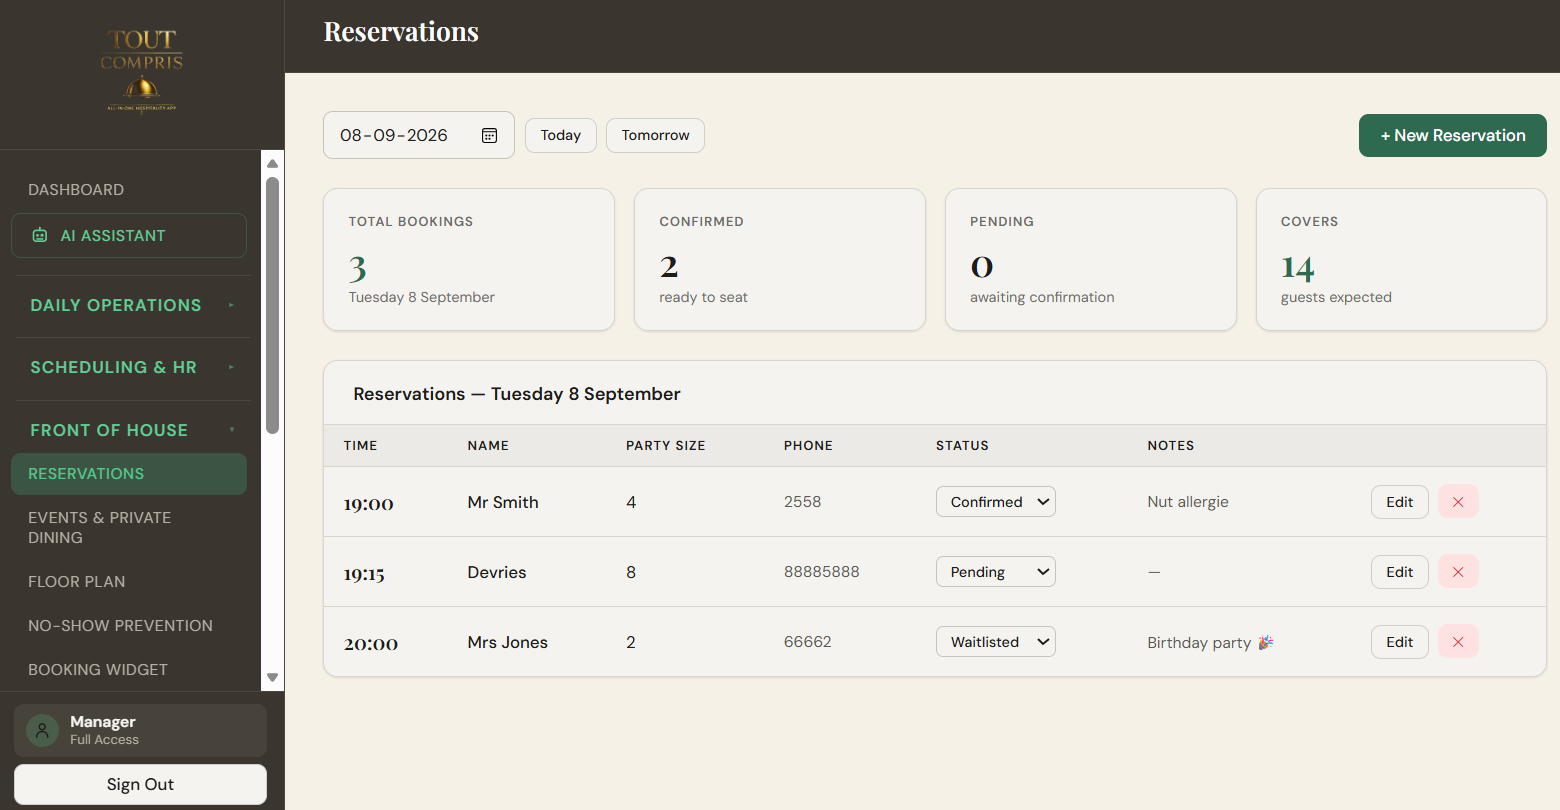Click the name Mrs Jones

point(508,642)
